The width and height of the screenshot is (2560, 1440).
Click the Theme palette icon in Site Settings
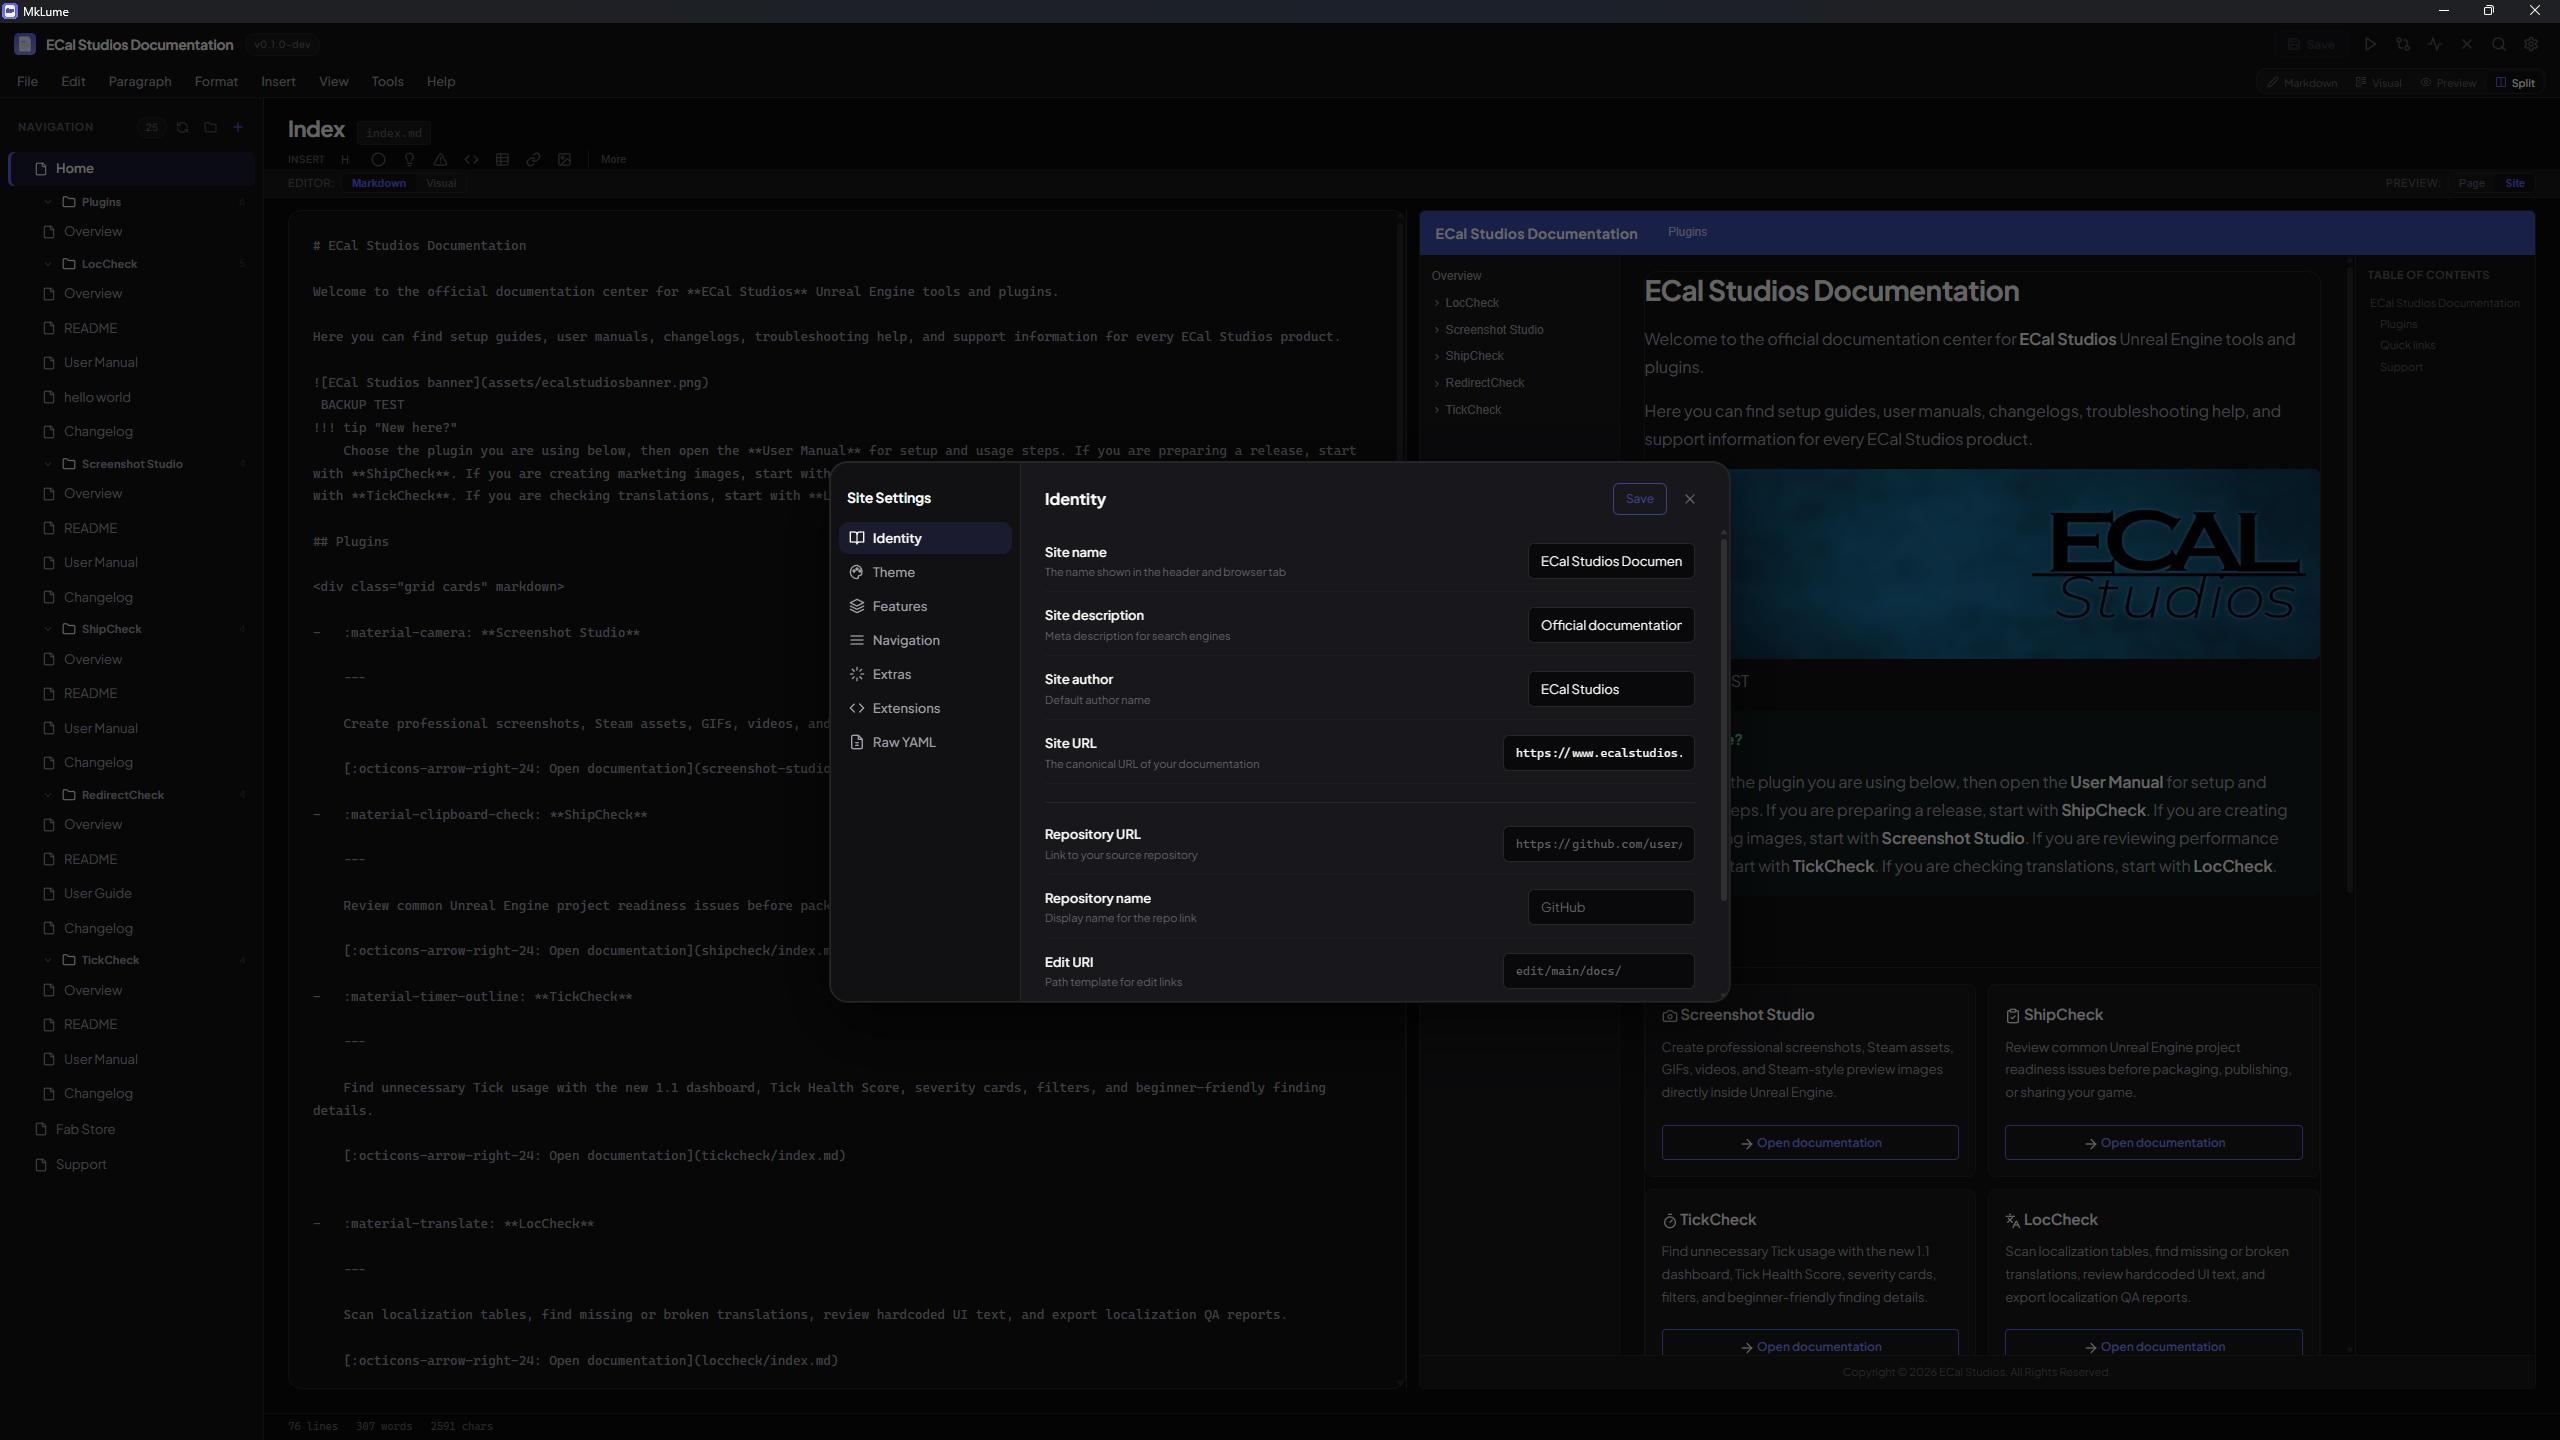[857, 572]
